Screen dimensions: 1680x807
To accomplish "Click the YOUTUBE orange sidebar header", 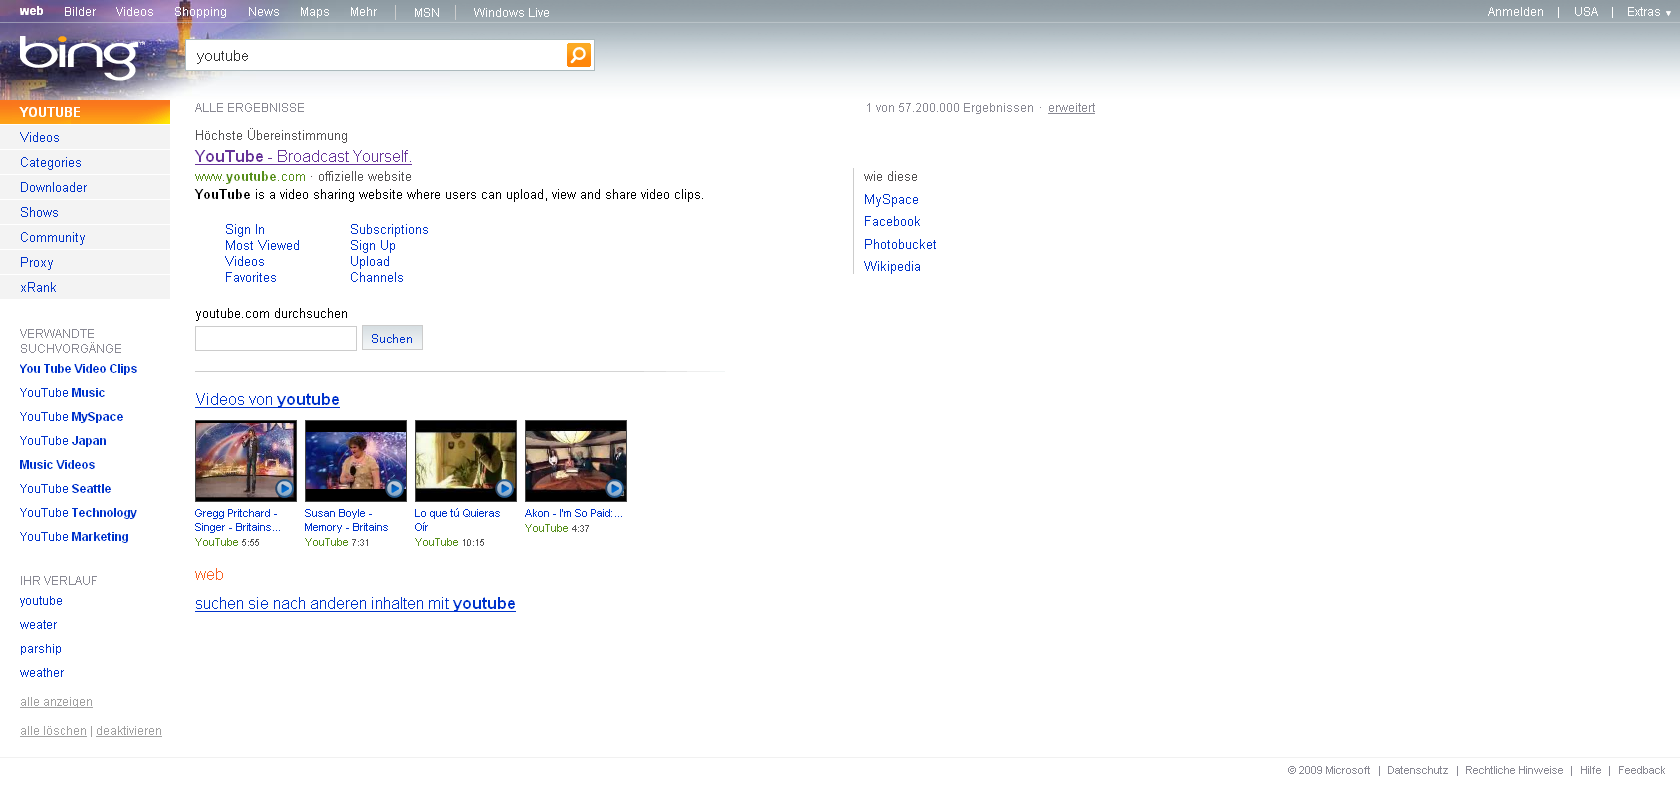I will (x=85, y=112).
